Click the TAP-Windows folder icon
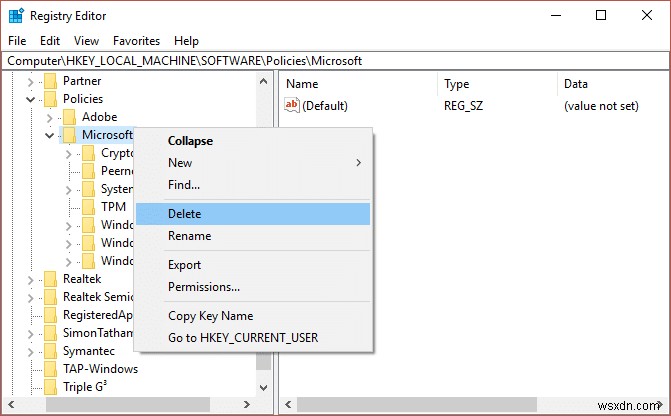The height and width of the screenshot is (416, 671). pyautogui.click(x=50, y=369)
